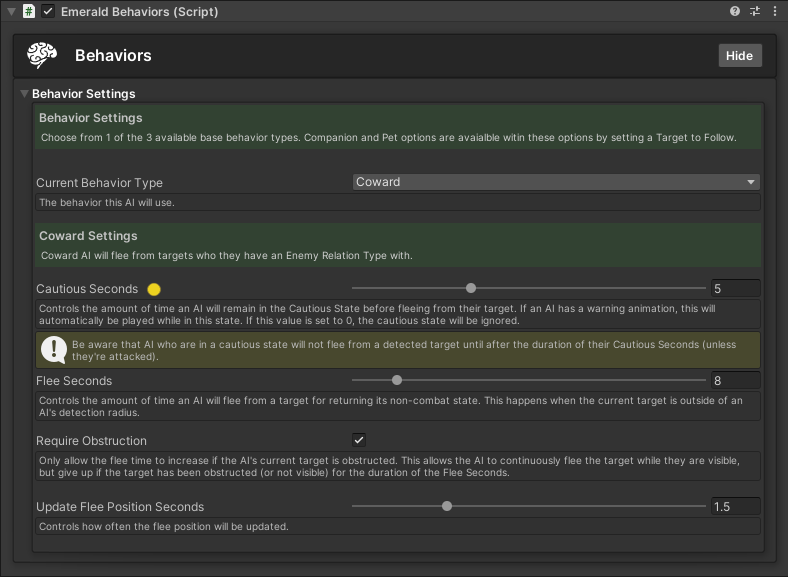Collapse the Emerald Behaviors component foldout arrow

(x=10, y=12)
